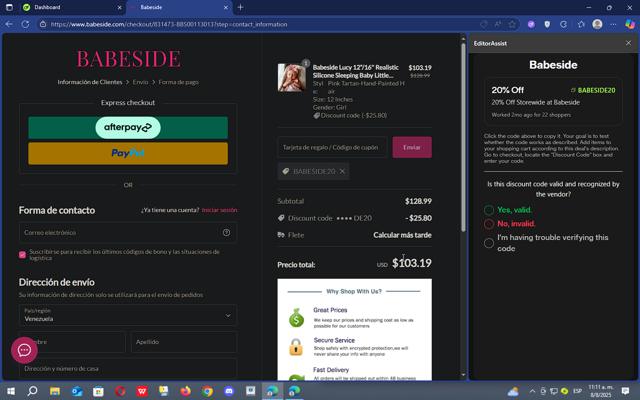Pay with the PayPal express button
Screen dimensions: 640x400
point(128,153)
